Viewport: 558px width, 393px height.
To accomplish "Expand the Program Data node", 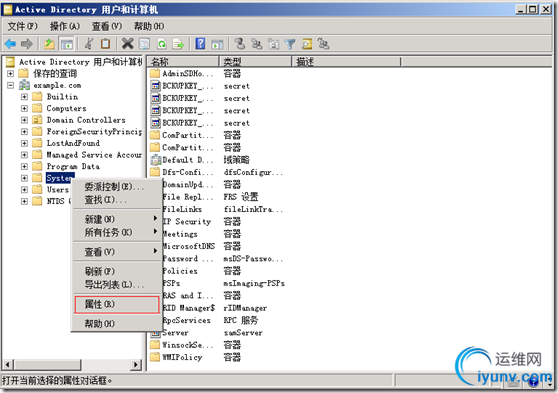I will tap(24, 167).
